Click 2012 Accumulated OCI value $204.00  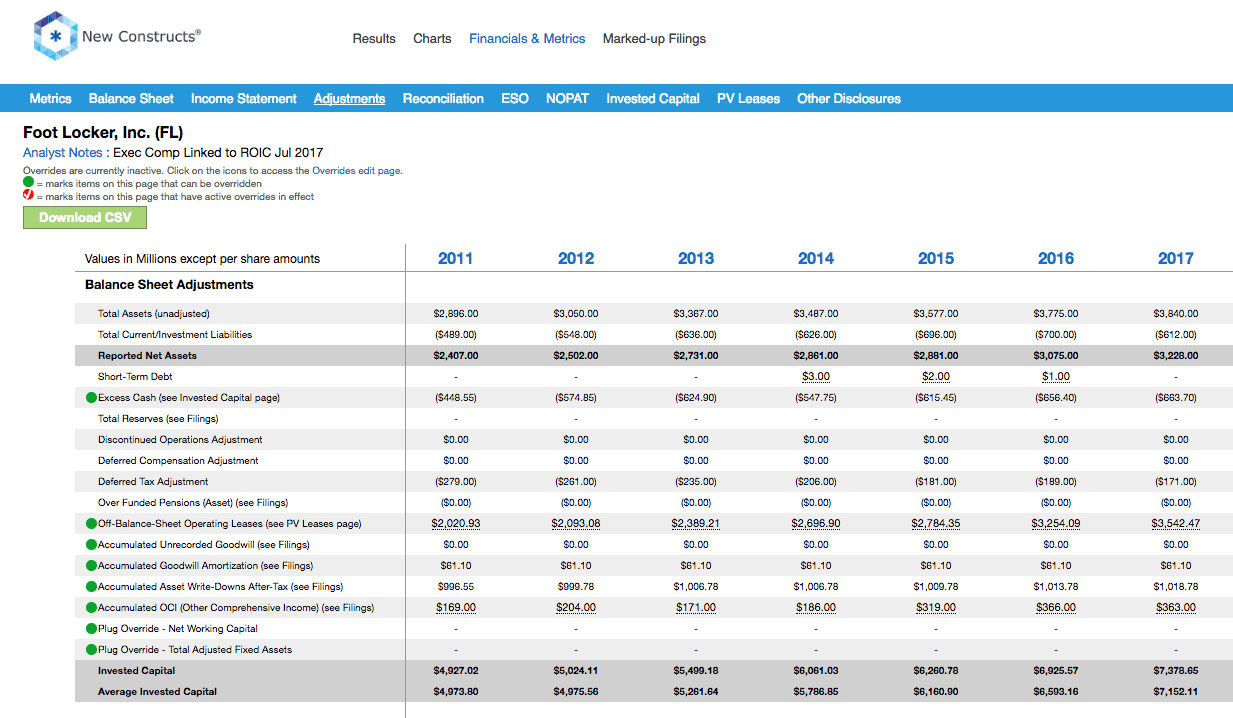coord(576,608)
